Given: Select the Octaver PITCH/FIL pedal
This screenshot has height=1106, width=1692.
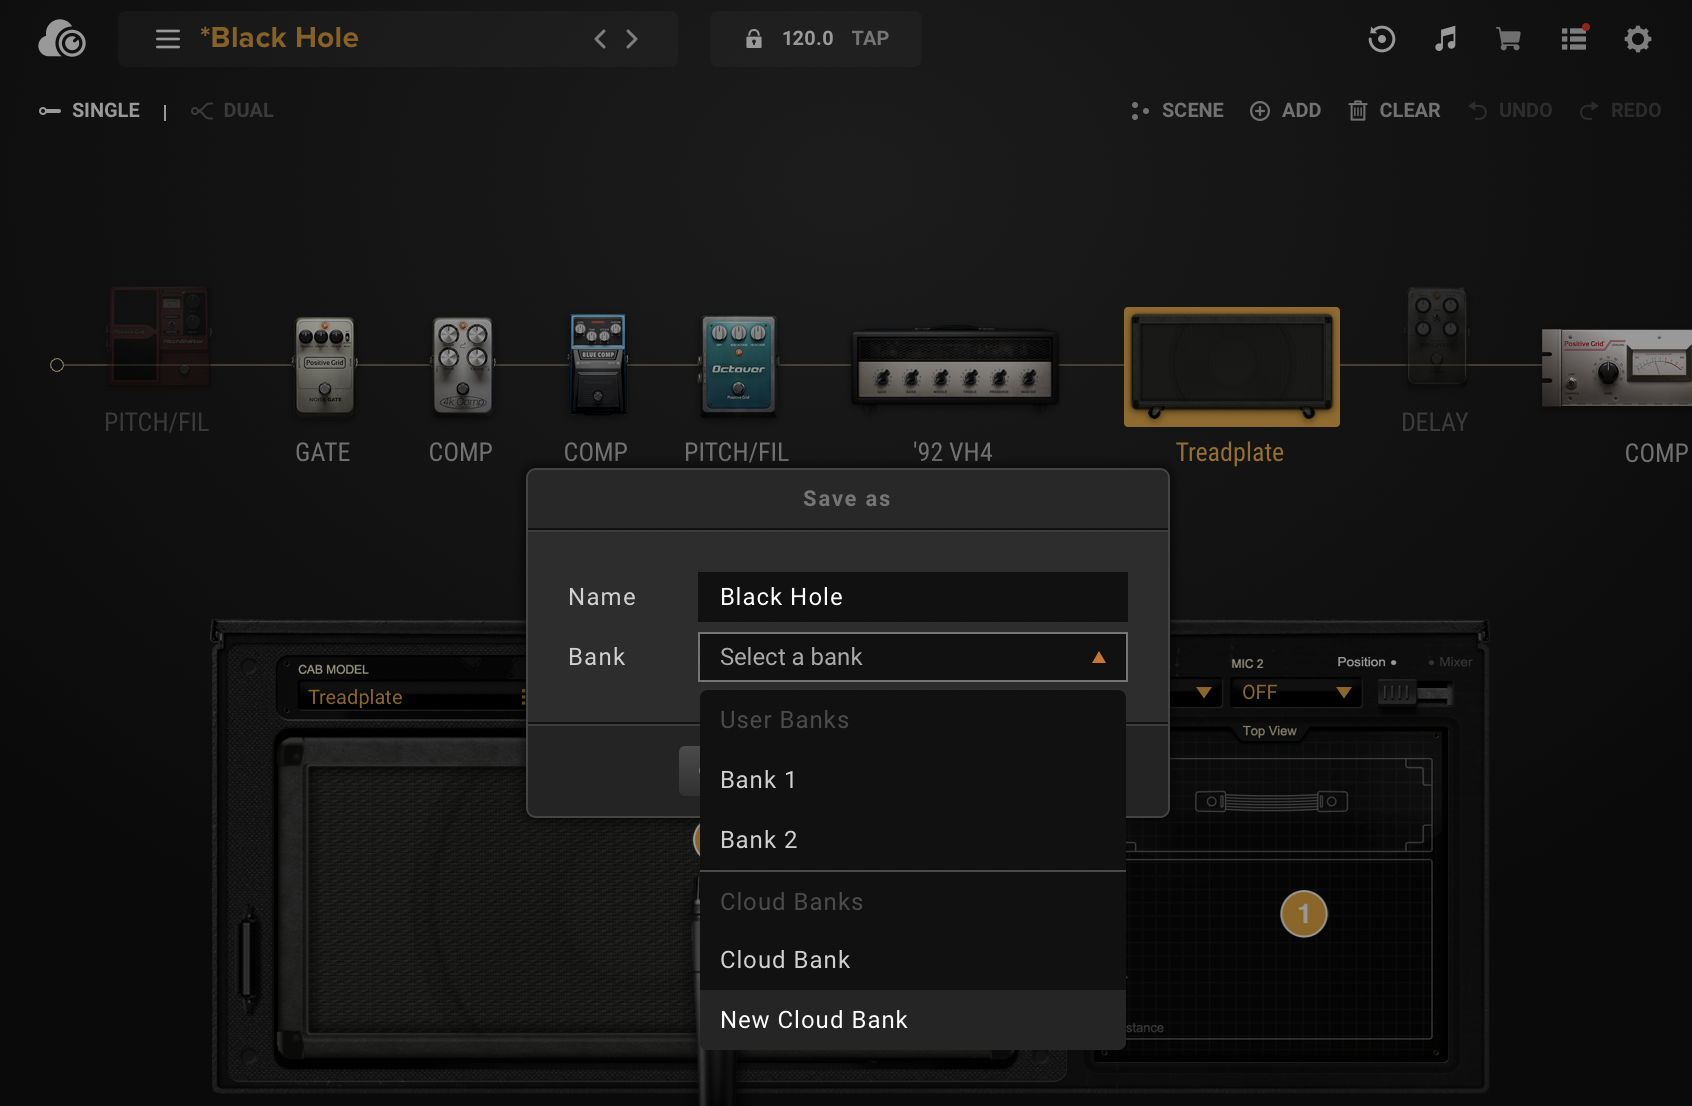Looking at the screenshot, I should point(738,365).
